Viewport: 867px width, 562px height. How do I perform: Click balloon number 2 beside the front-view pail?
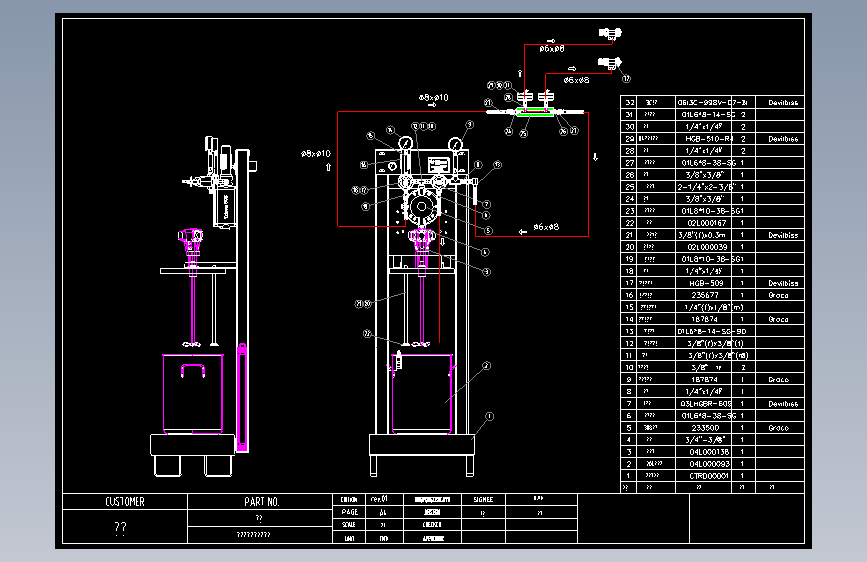pyautogui.click(x=487, y=366)
